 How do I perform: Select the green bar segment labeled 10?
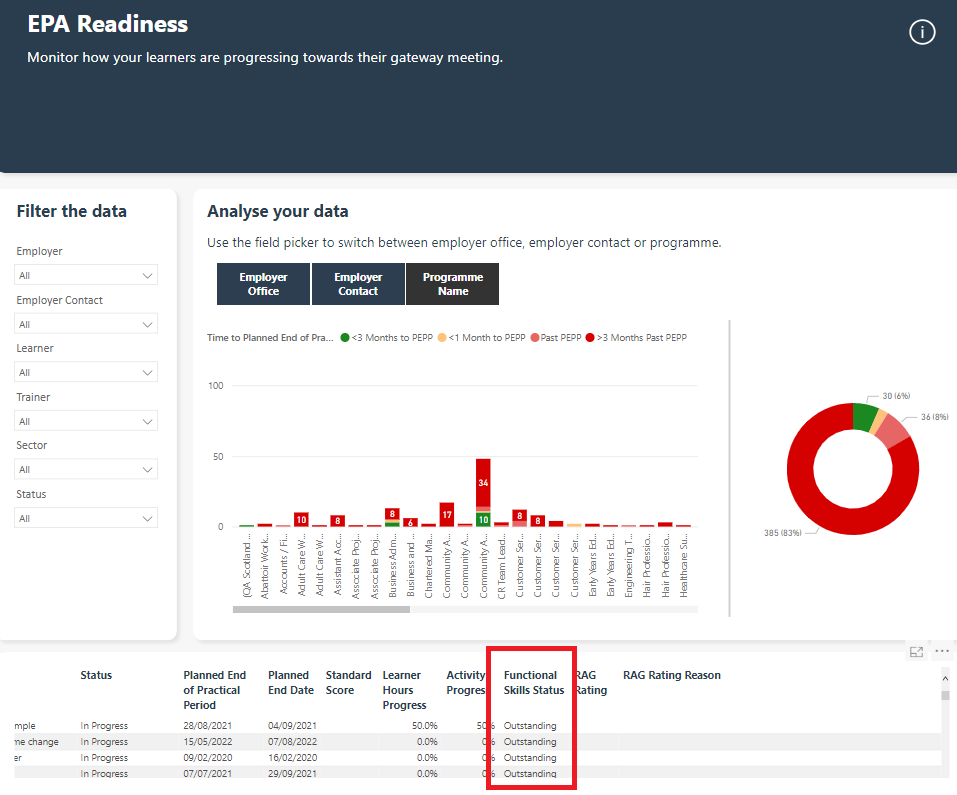pyautogui.click(x=483, y=520)
